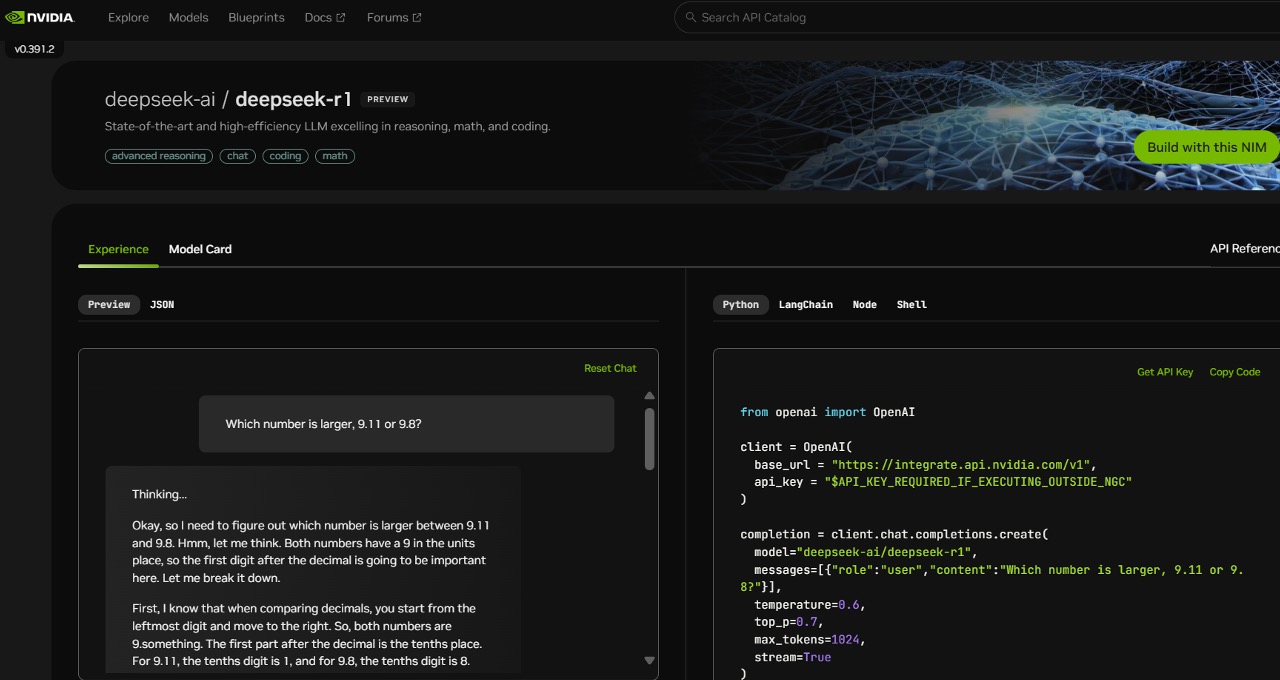Open the Experience tab

pos(118,249)
